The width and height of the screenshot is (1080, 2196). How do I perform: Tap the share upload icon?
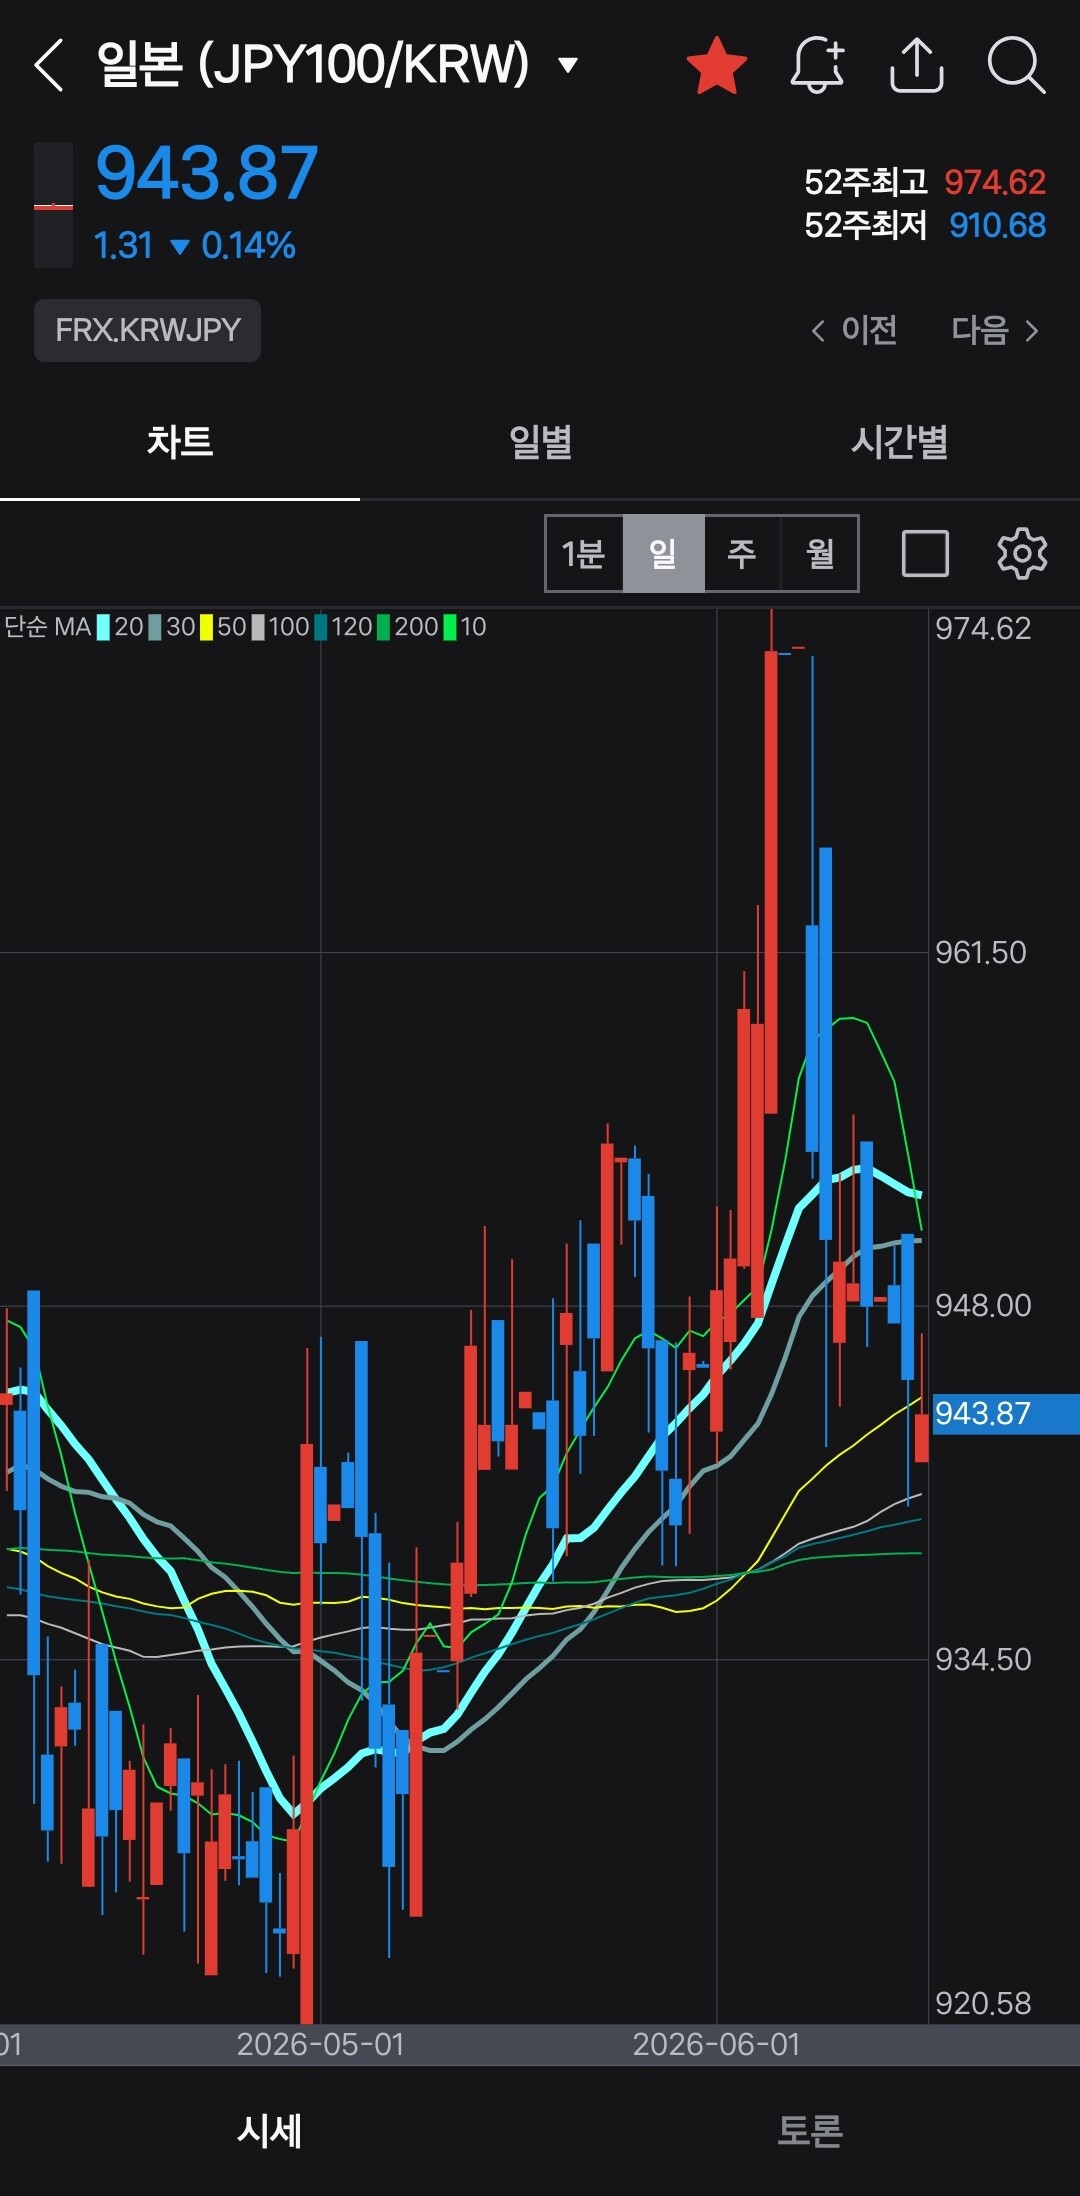916,66
